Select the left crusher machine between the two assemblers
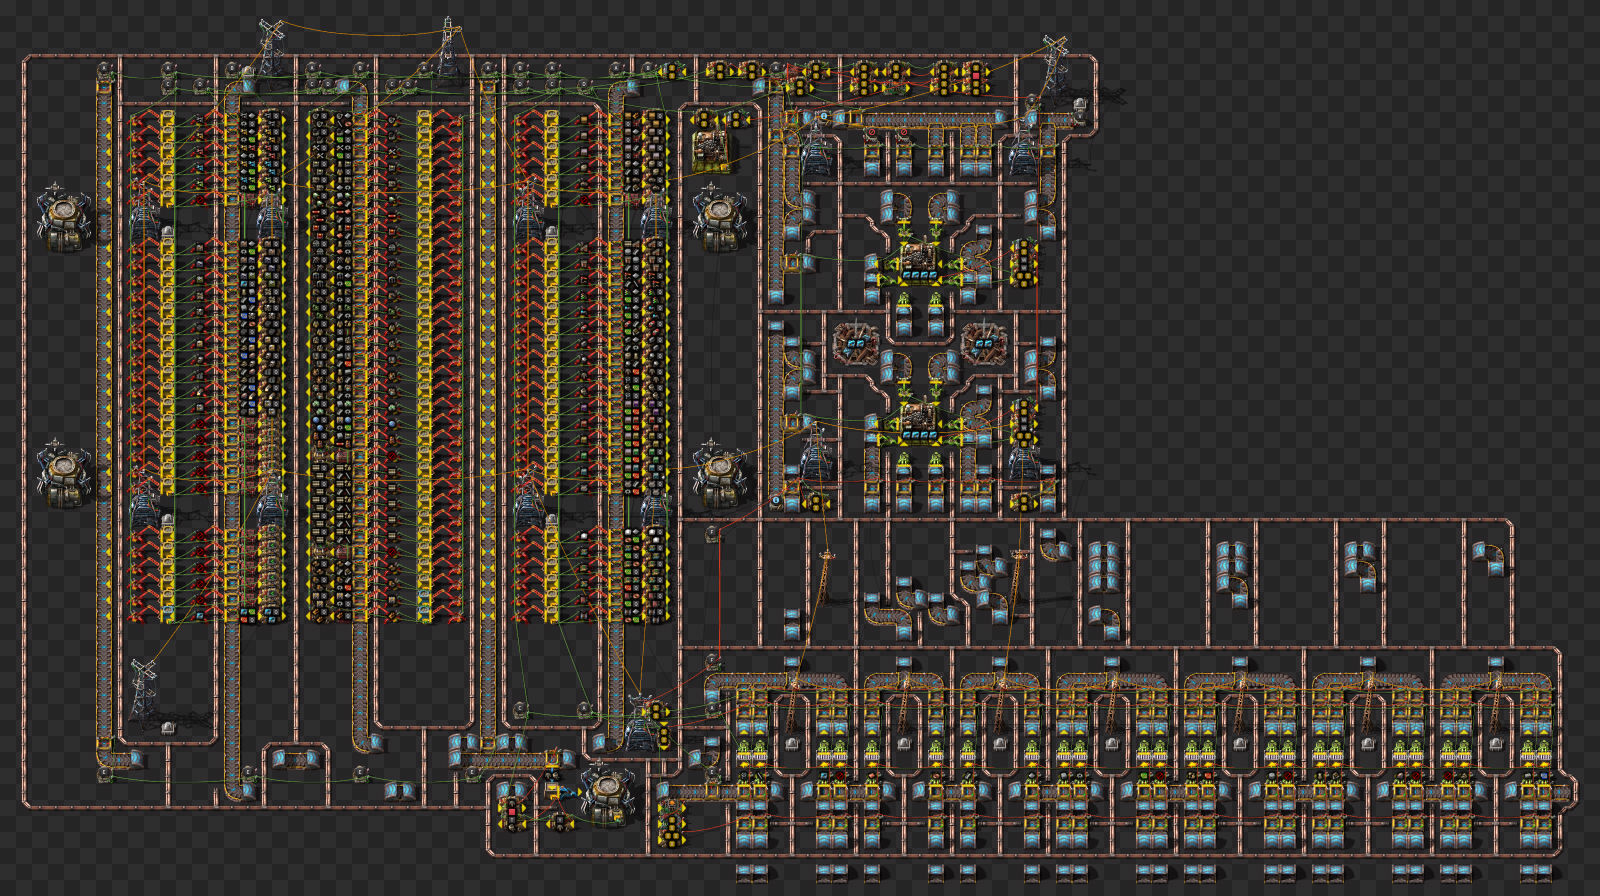This screenshot has width=1600, height=896. point(856,344)
